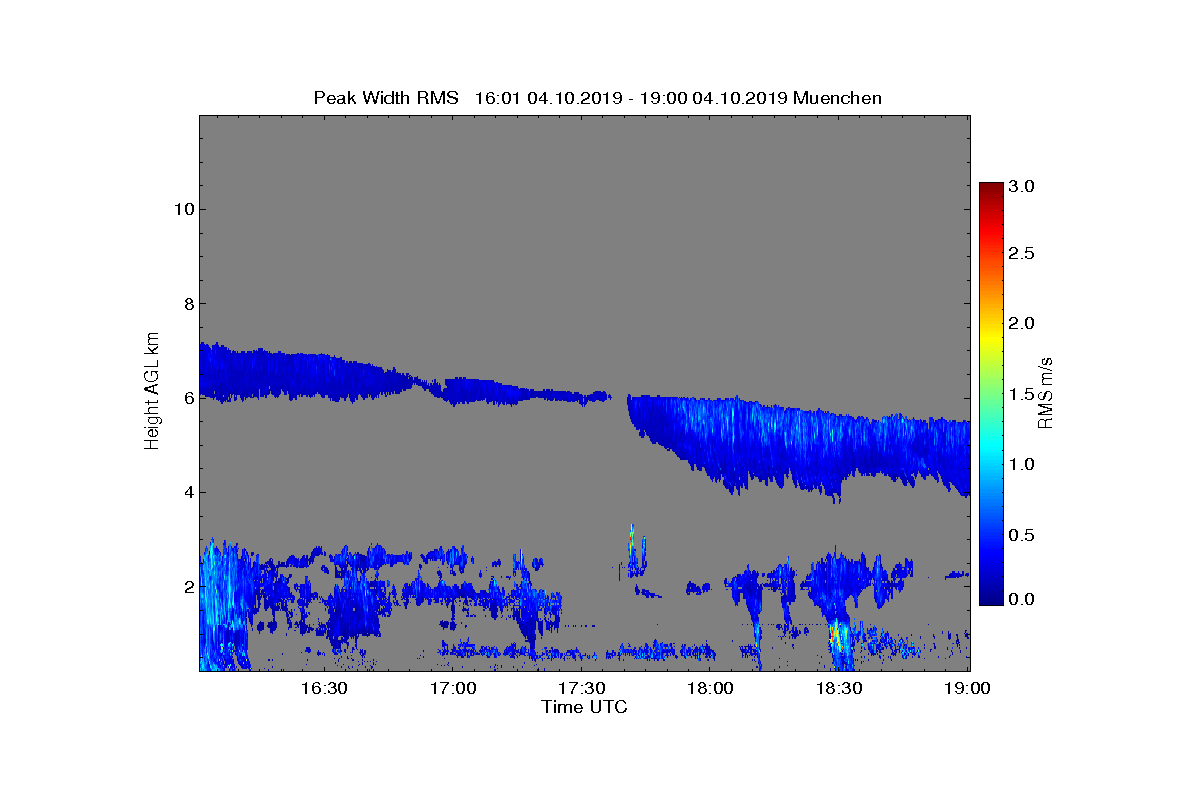Viewport: 1200px width, 800px height.
Task: Click the 18:30 time tick label
Action: (839, 688)
